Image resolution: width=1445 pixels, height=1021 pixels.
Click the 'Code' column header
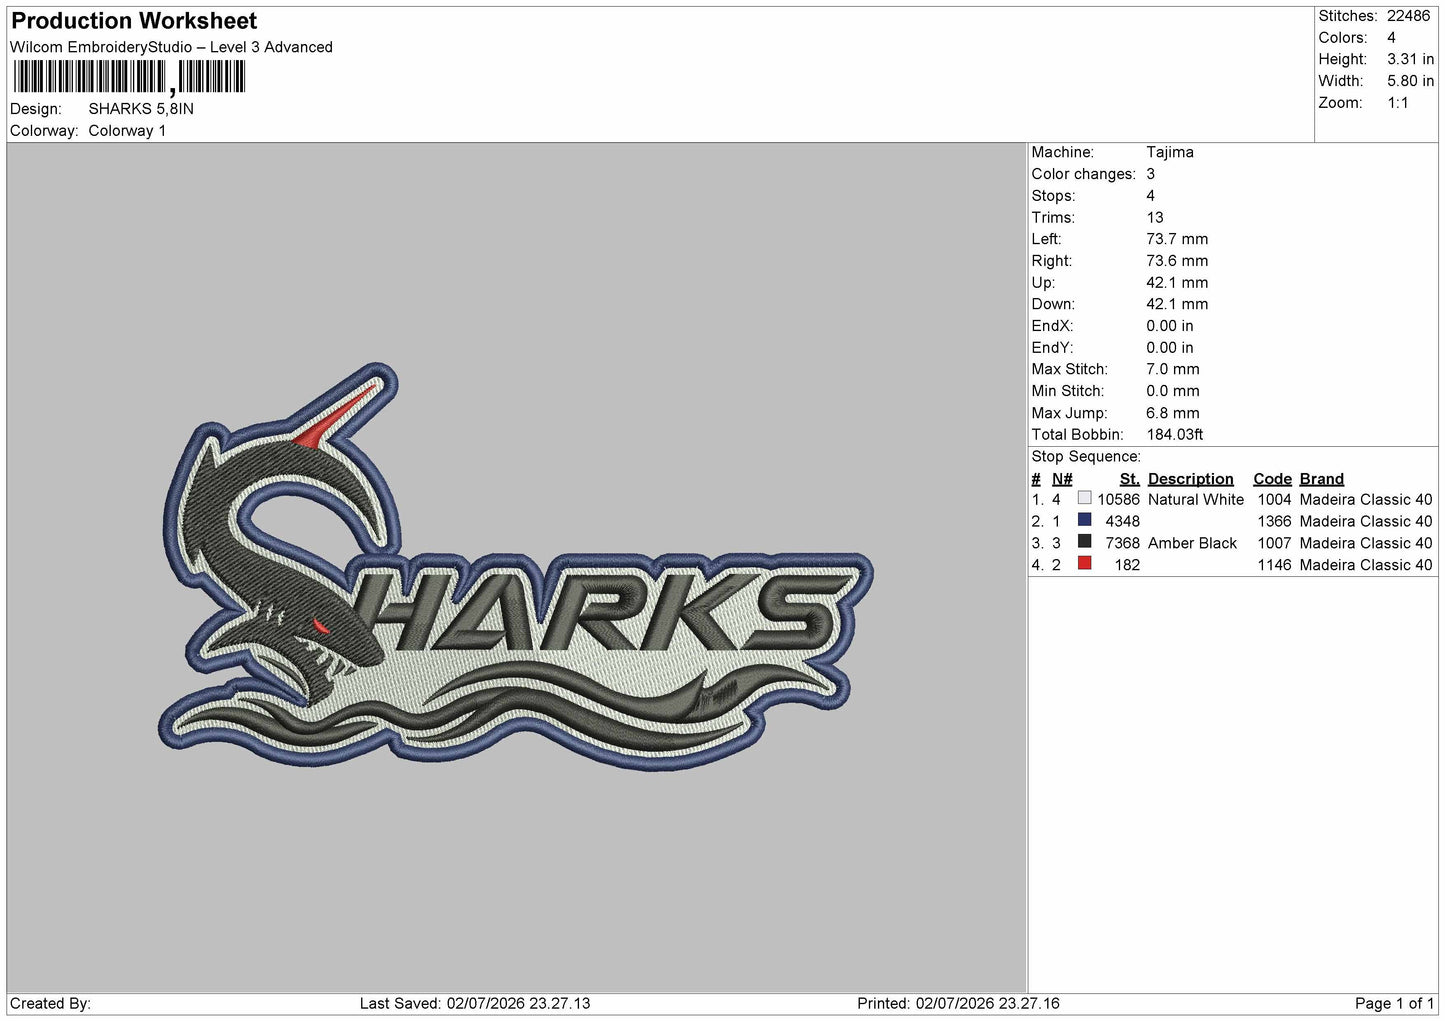point(1272,479)
